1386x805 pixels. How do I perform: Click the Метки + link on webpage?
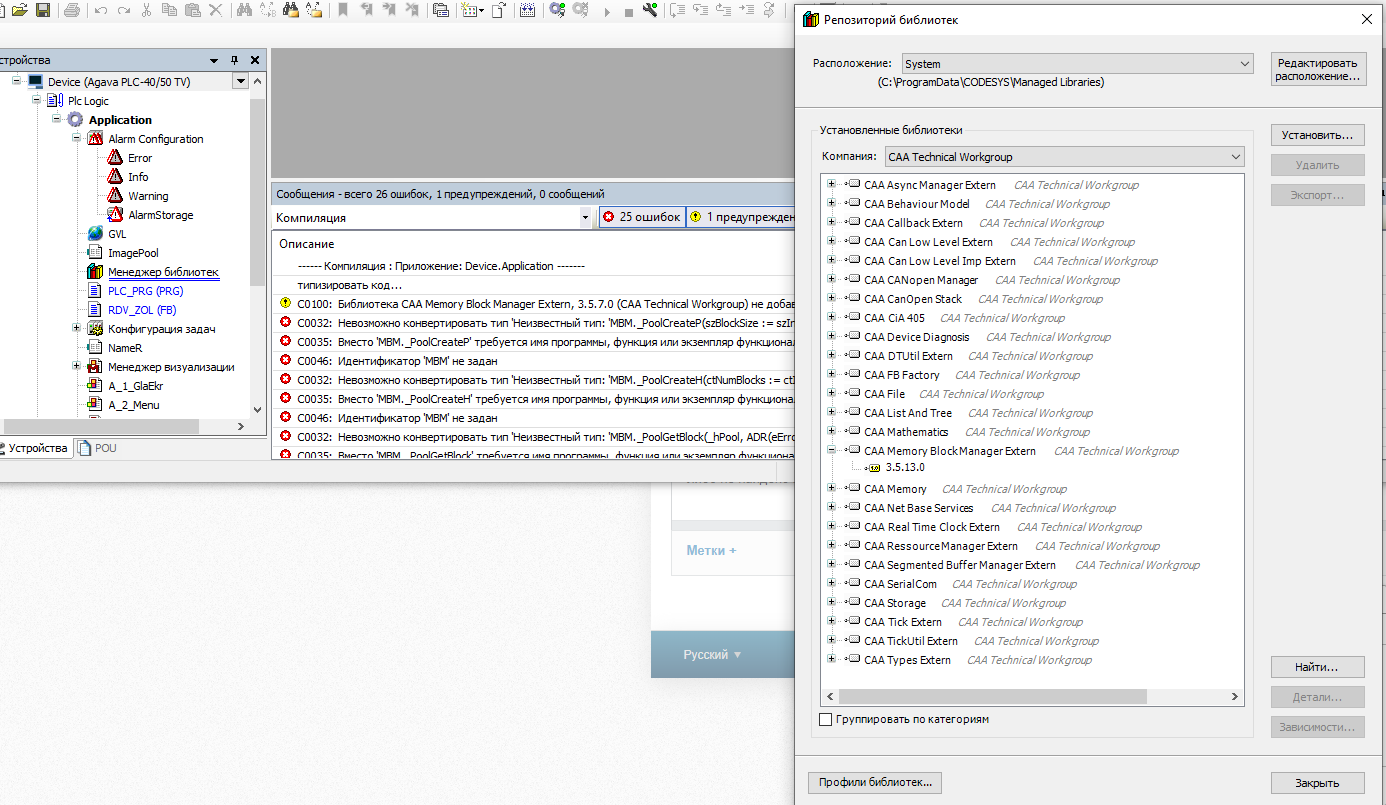coord(711,550)
